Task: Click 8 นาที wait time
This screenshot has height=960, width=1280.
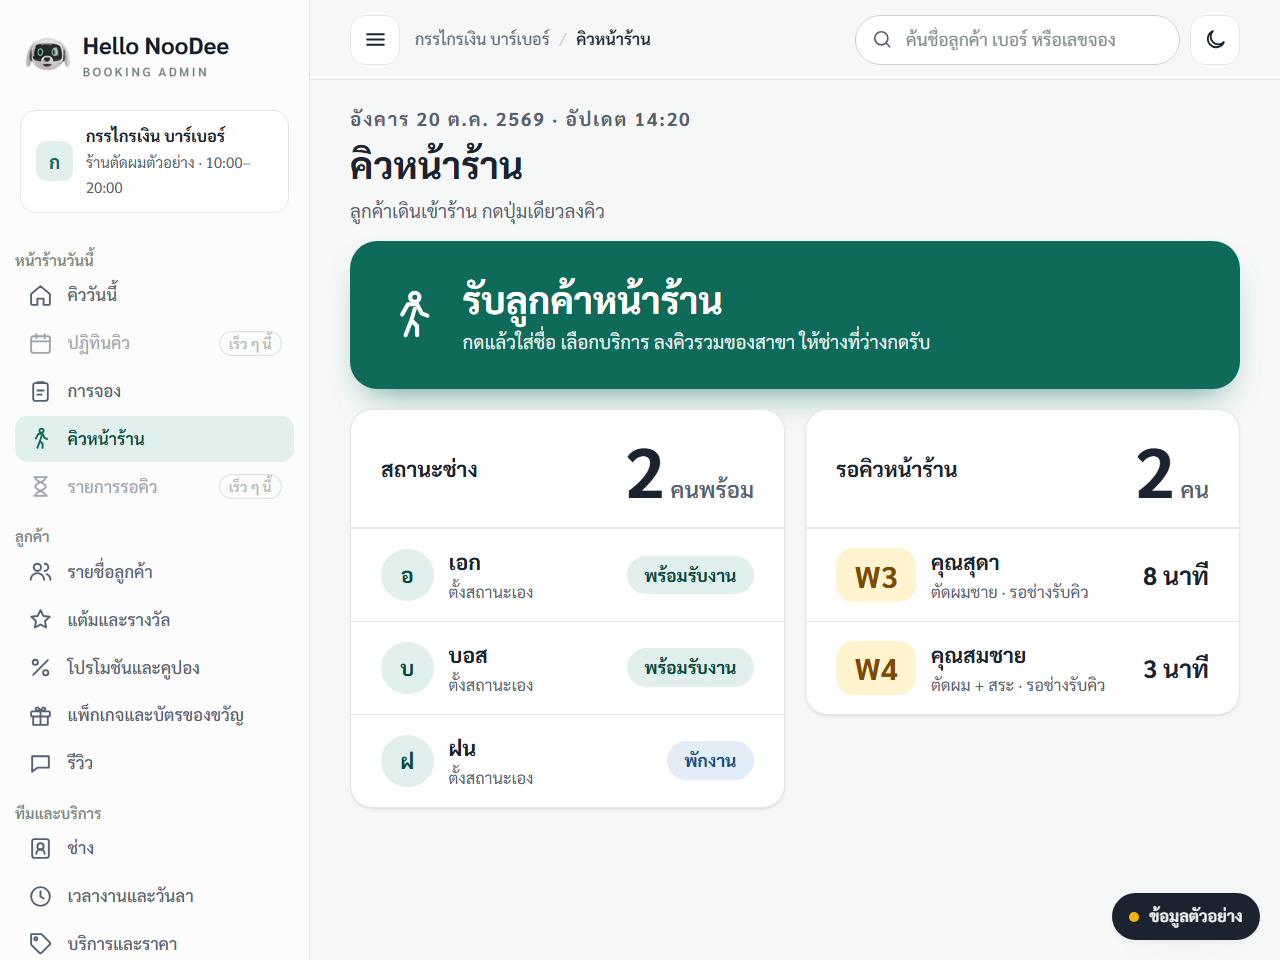Action: pos(1176,576)
